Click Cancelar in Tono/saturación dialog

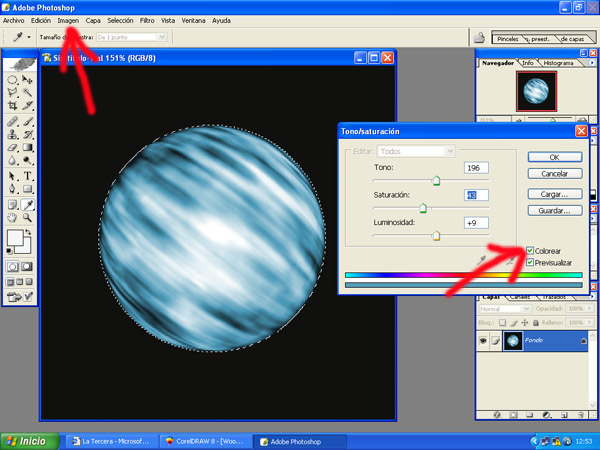coord(555,174)
